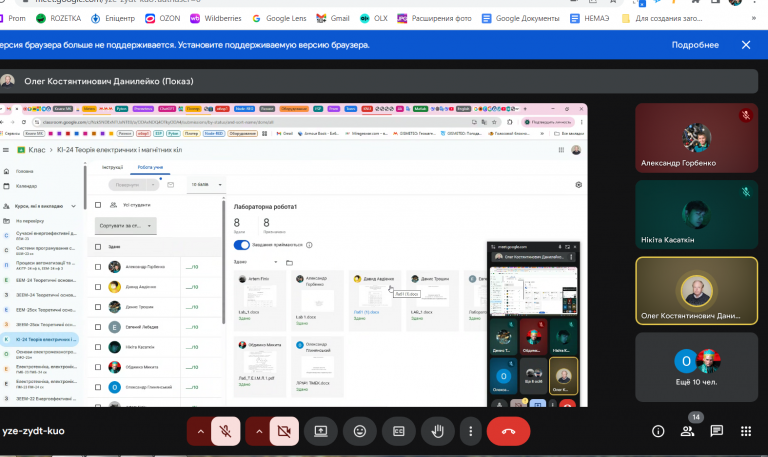The height and width of the screenshot is (457, 768).
Task: Open the Prom bookmark
Action: coord(13,19)
